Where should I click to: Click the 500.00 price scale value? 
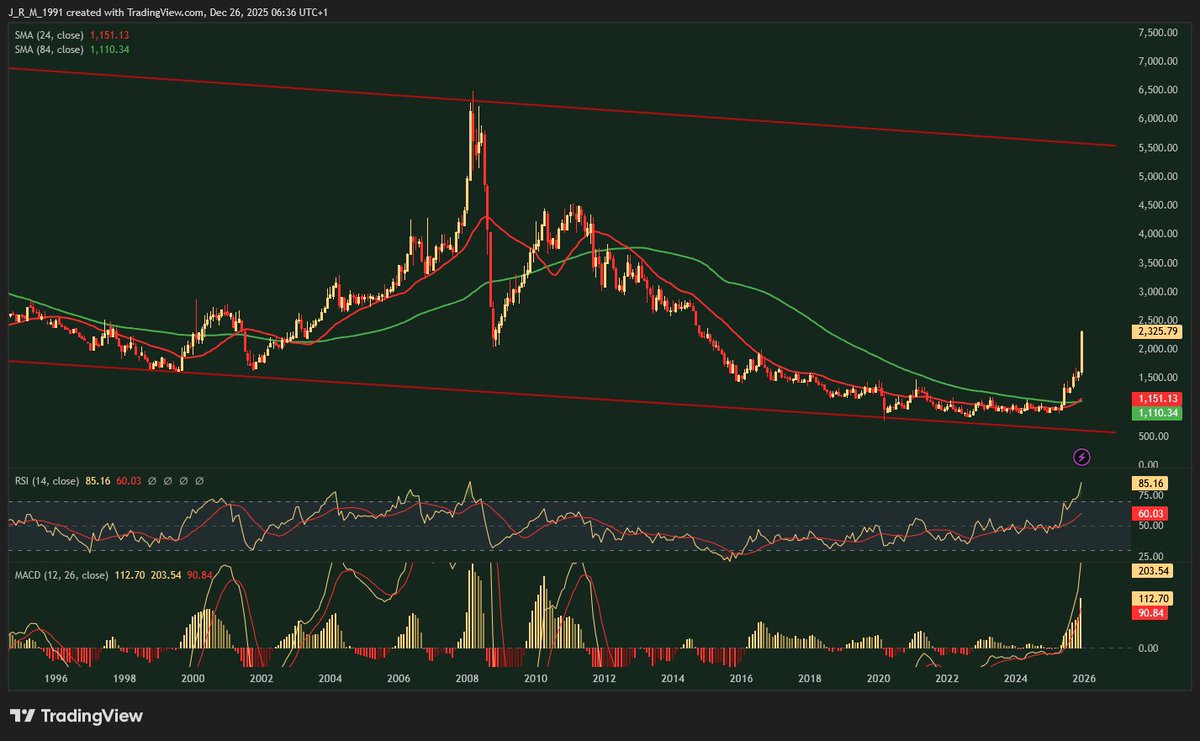pos(1153,437)
